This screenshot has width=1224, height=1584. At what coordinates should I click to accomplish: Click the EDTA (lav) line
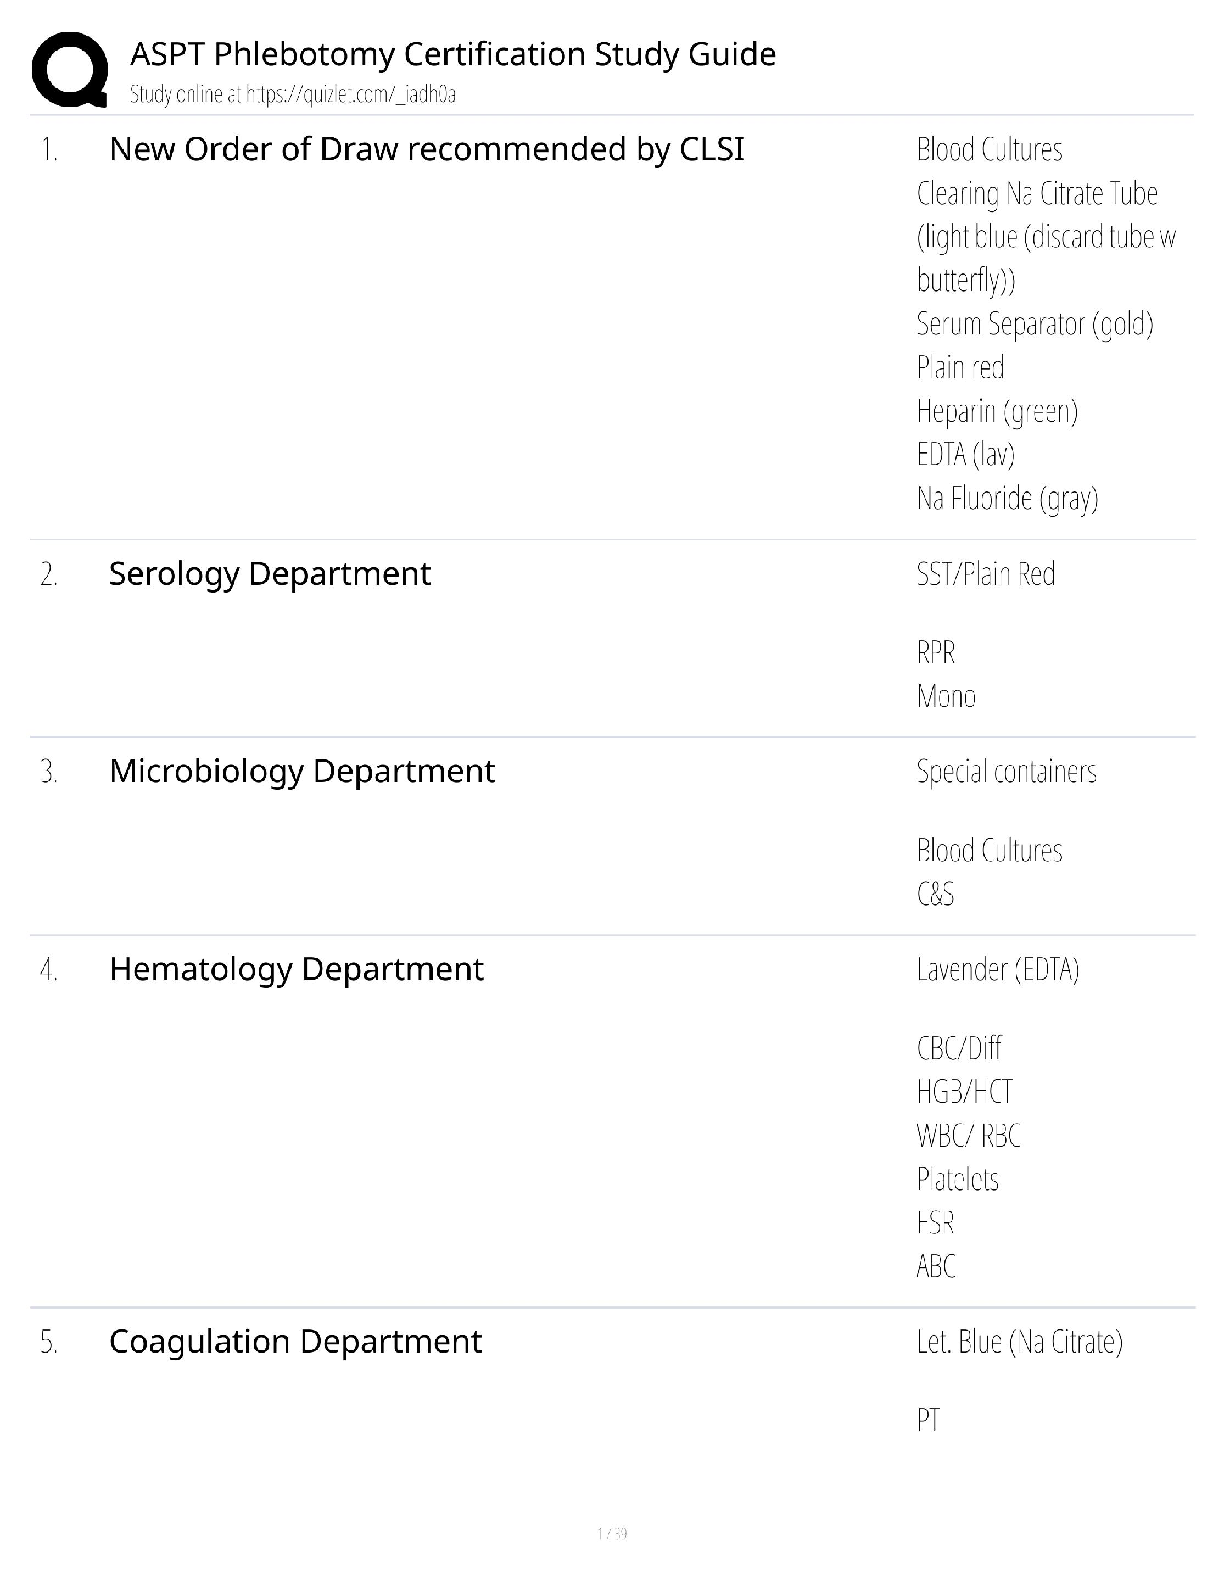pos(966,455)
